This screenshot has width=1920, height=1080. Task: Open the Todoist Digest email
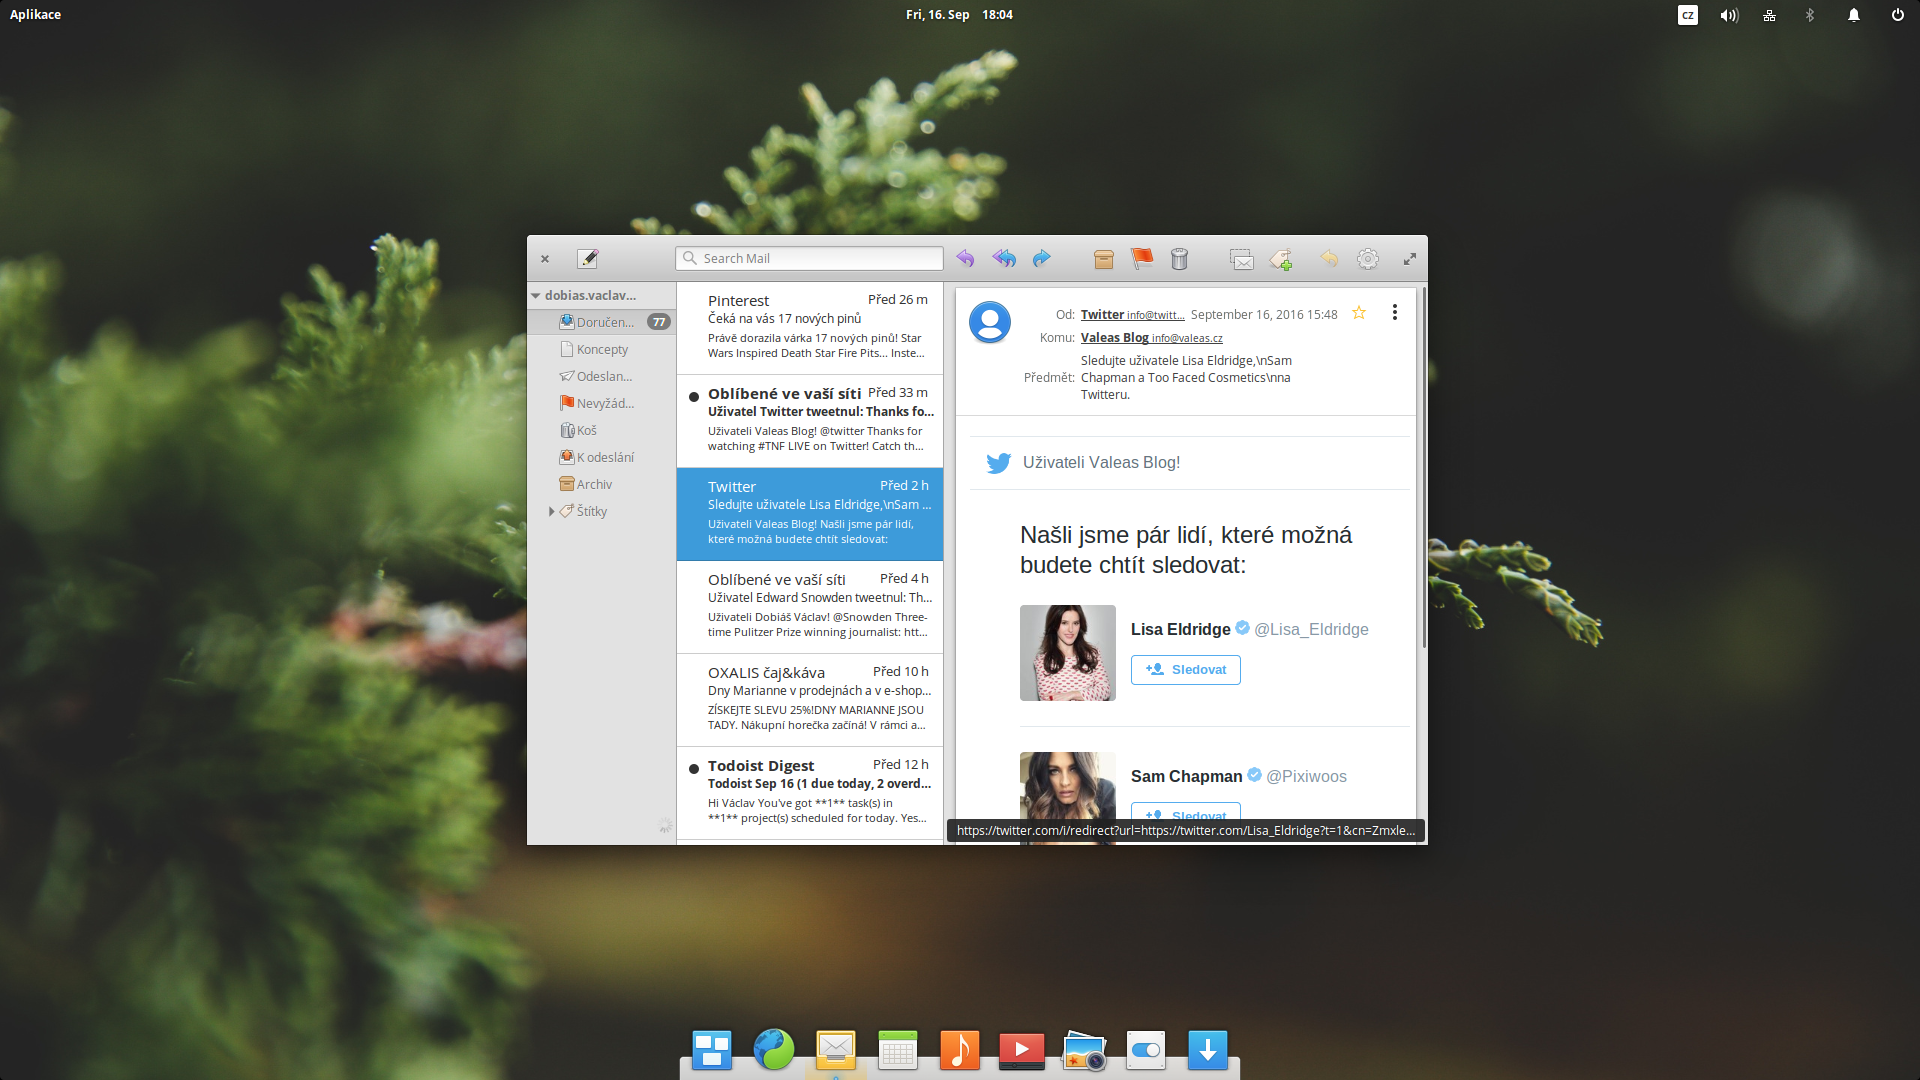coord(810,793)
